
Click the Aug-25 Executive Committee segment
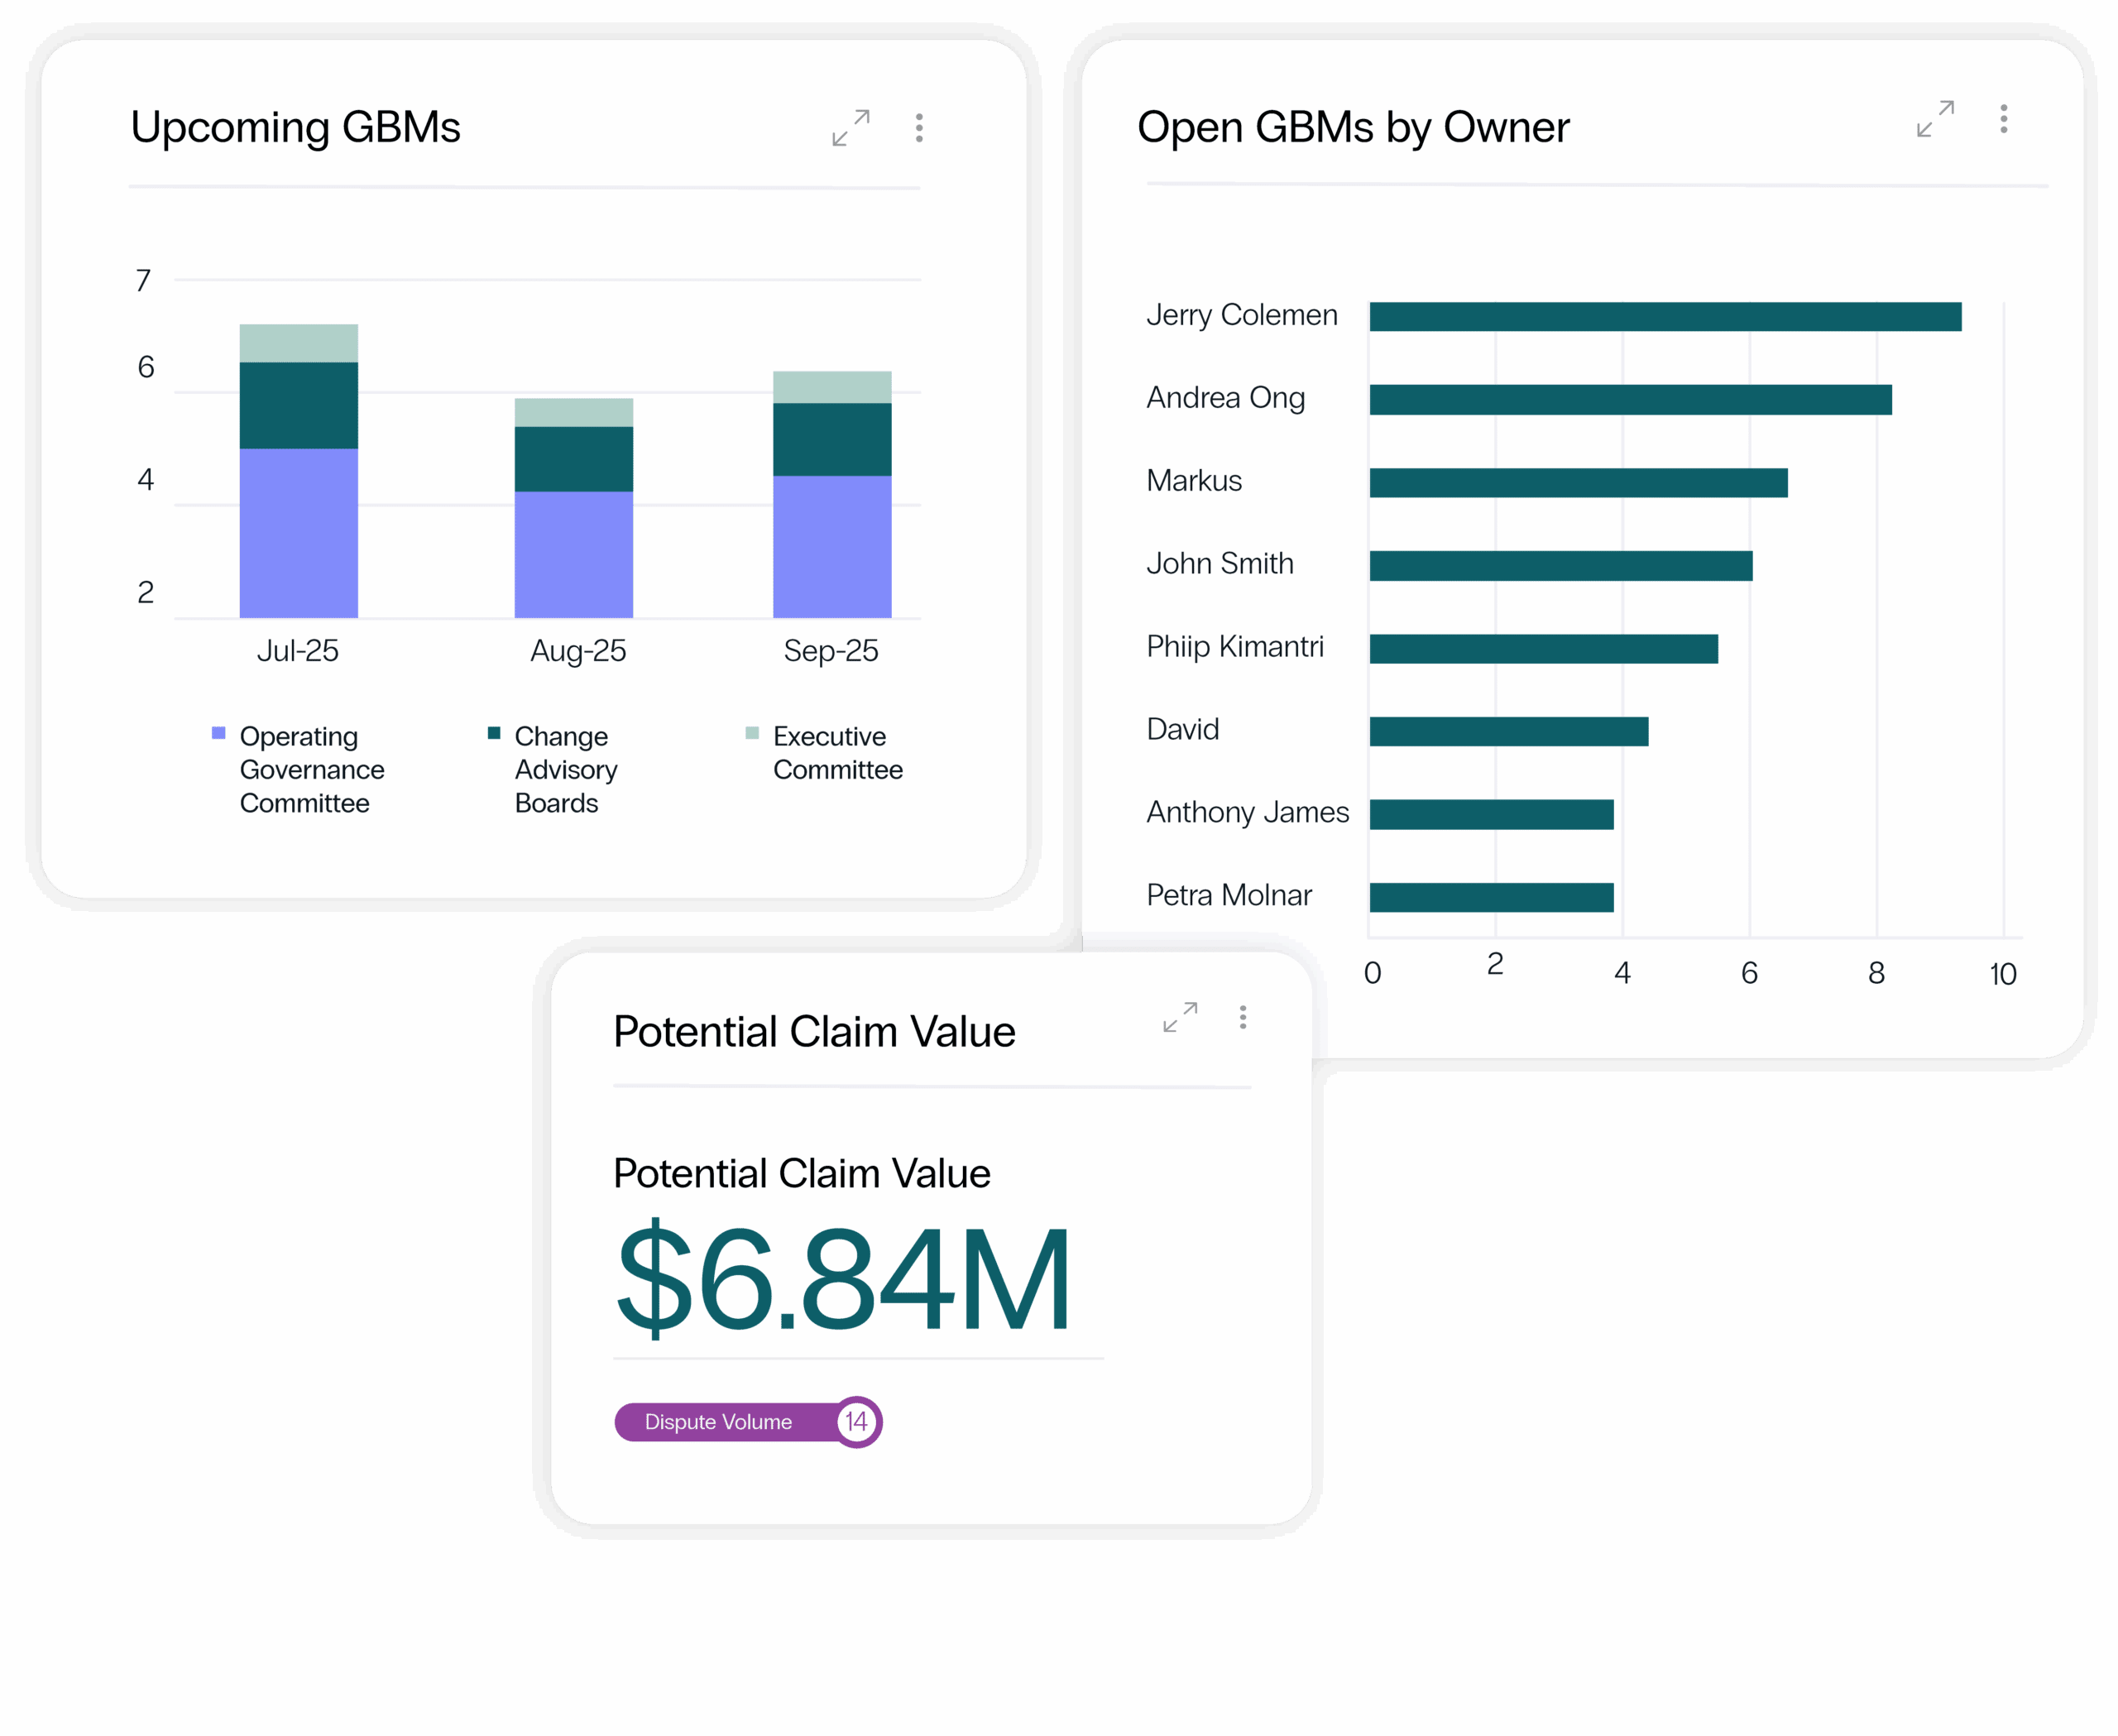[574, 413]
